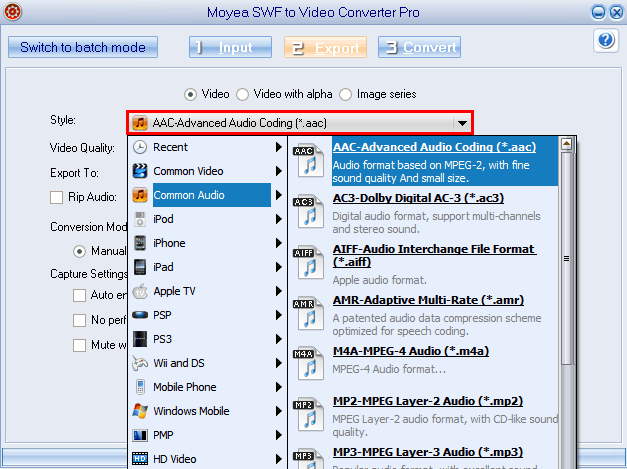Click the iPad device icon
The height and width of the screenshot is (469, 627).
[140, 267]
